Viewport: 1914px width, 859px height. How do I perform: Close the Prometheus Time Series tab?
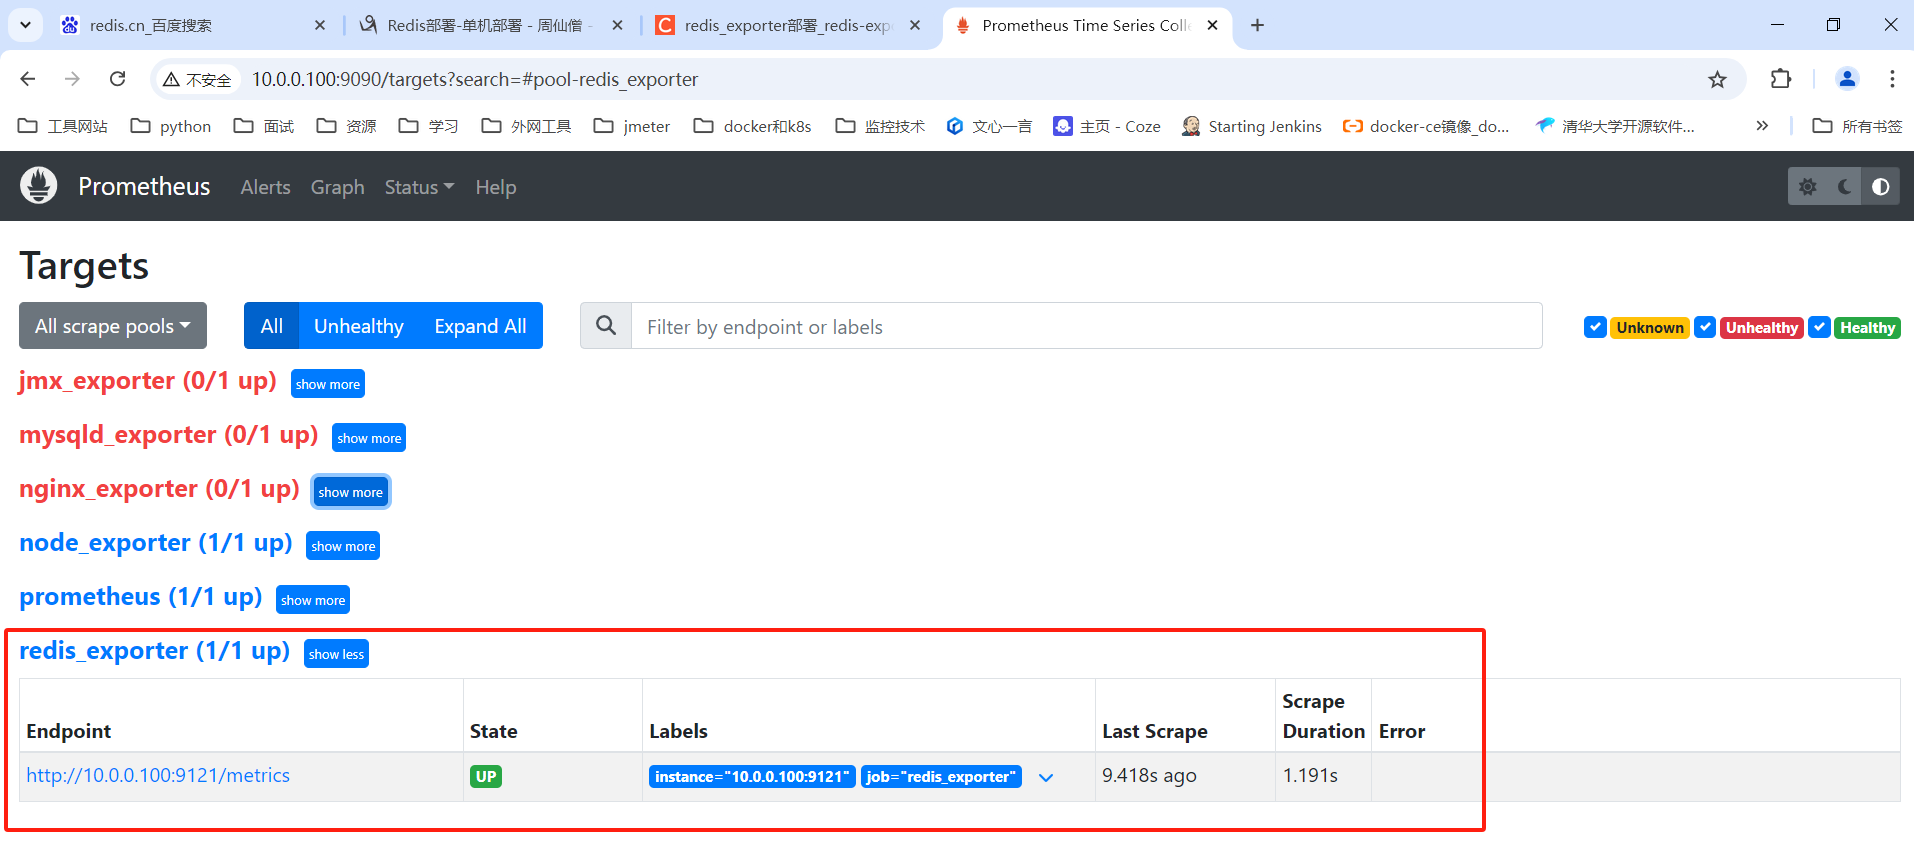click(x=1213, y=25)
